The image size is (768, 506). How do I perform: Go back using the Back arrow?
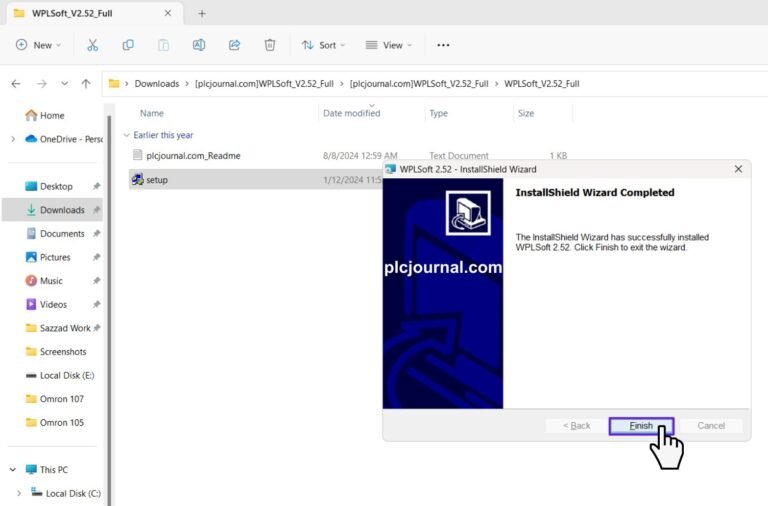[16, 84]
